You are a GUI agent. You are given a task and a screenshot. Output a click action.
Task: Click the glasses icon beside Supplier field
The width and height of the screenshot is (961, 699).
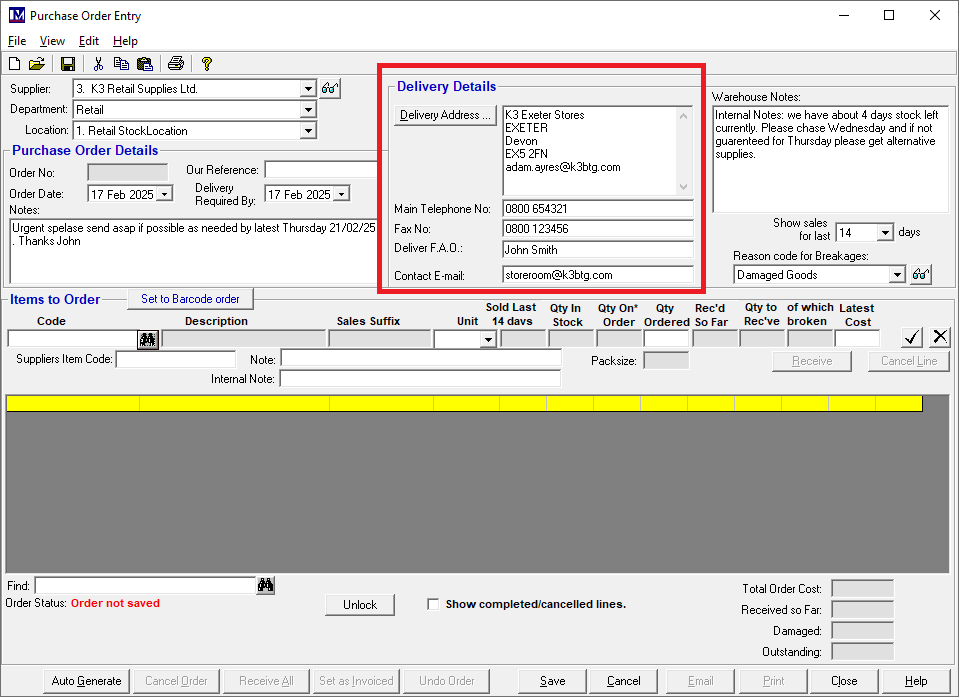pos(330,89)
